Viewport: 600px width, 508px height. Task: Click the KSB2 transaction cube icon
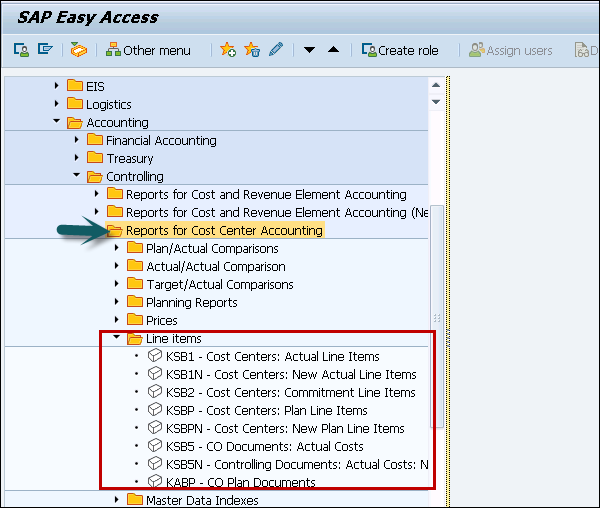(x=155, y=391)
